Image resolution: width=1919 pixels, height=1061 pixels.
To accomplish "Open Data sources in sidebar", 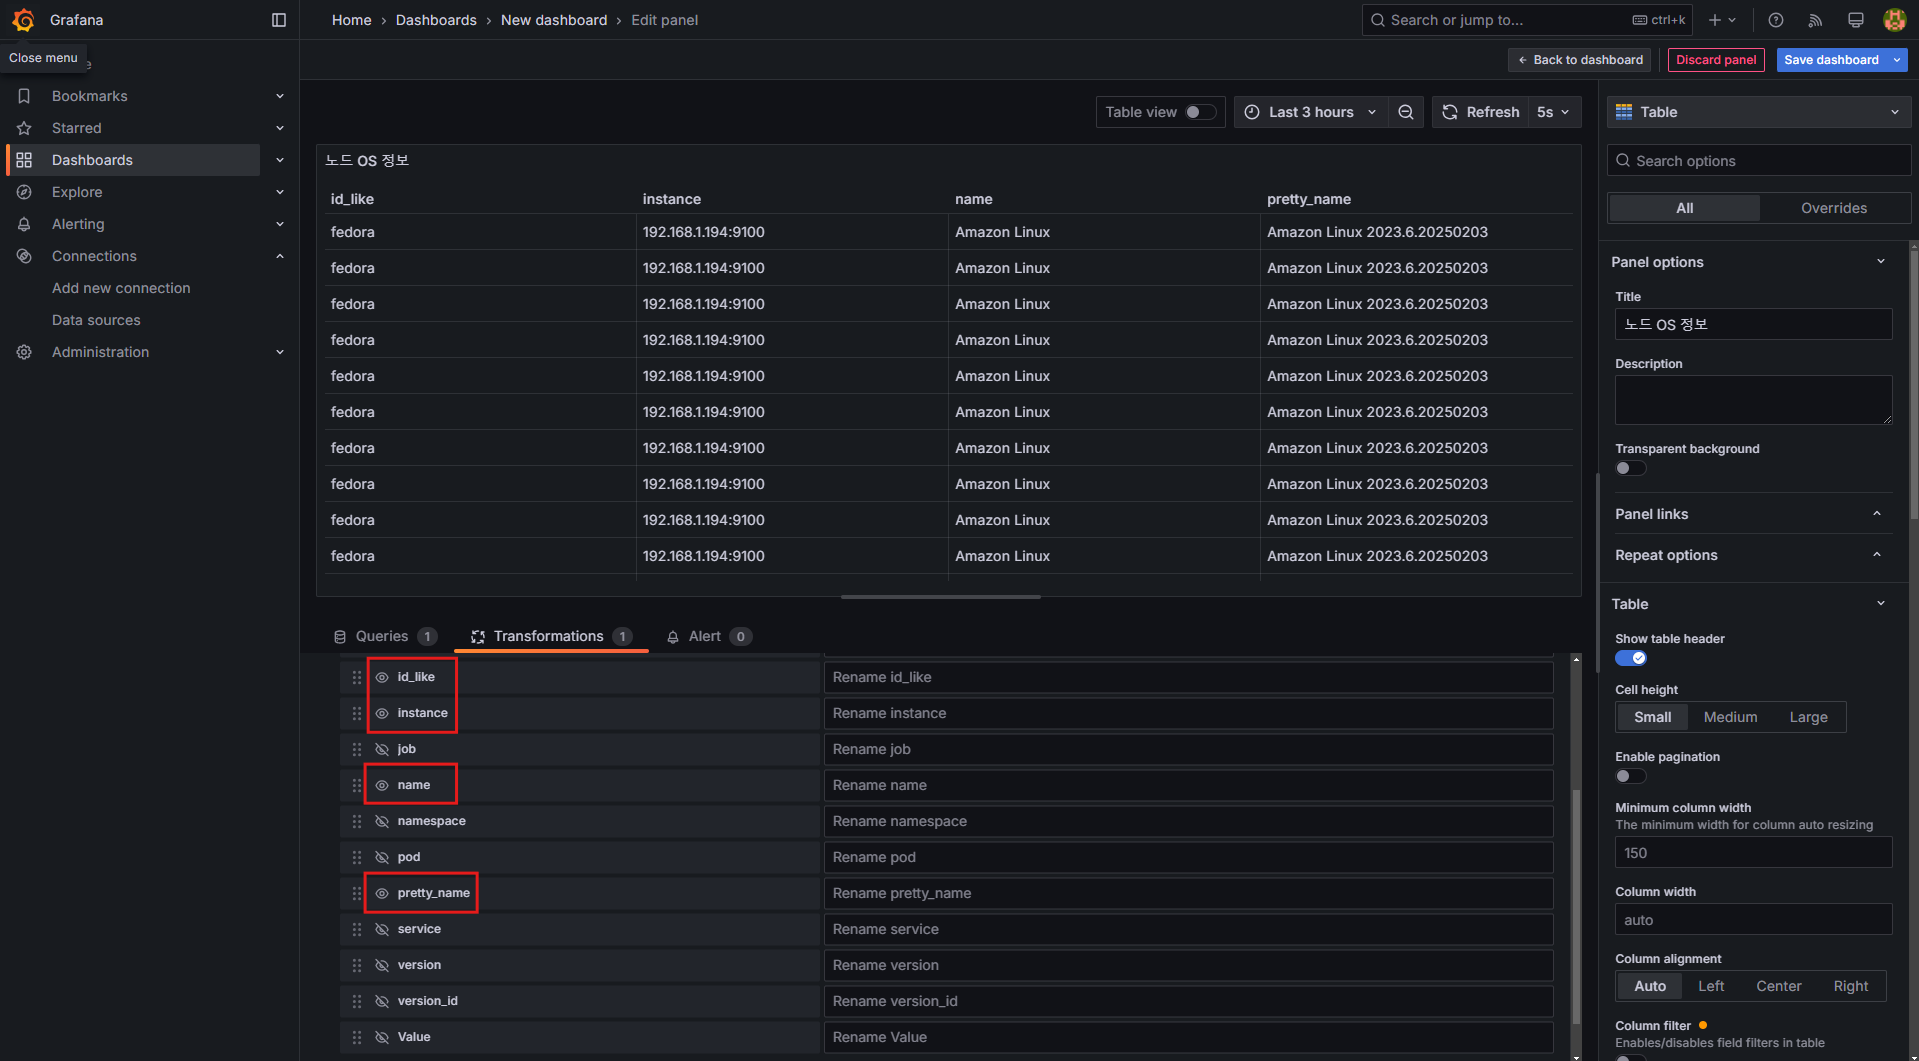I will (x=96, y=320).
